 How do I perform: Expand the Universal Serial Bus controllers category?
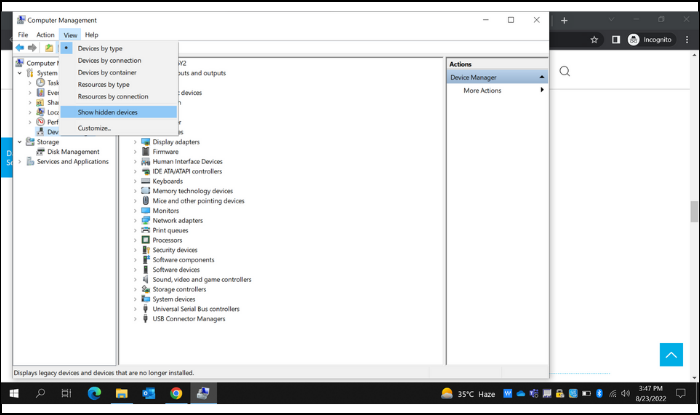(x=135, y=309)
